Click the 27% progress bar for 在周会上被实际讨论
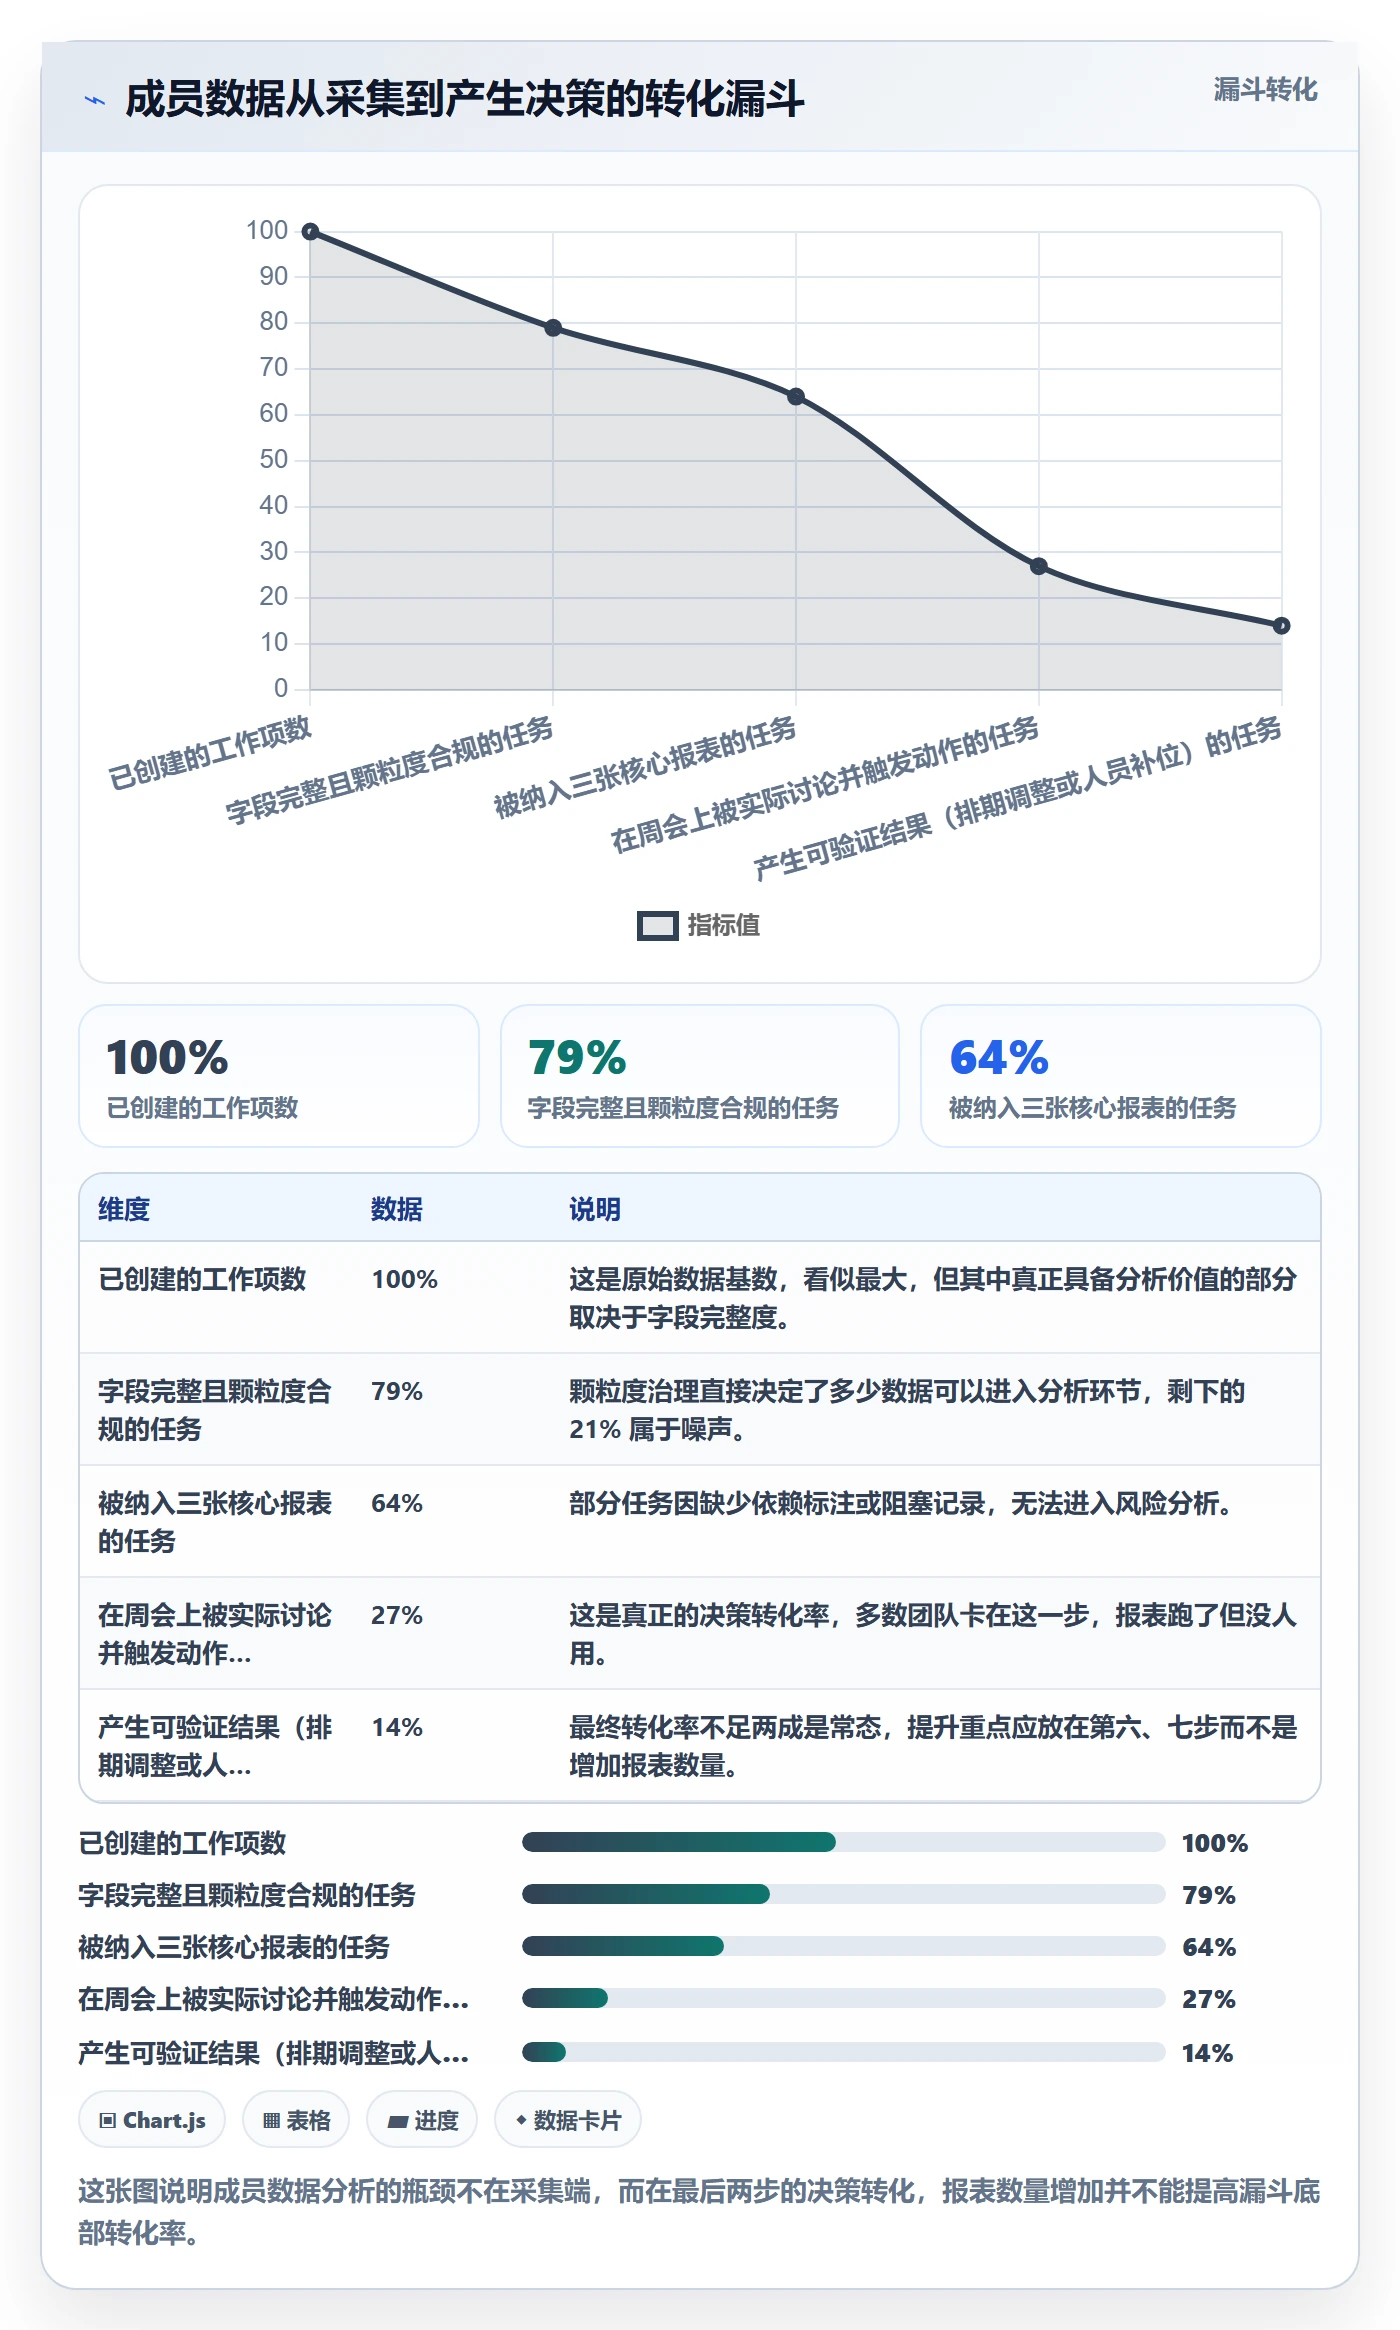 coord(844,1998)
